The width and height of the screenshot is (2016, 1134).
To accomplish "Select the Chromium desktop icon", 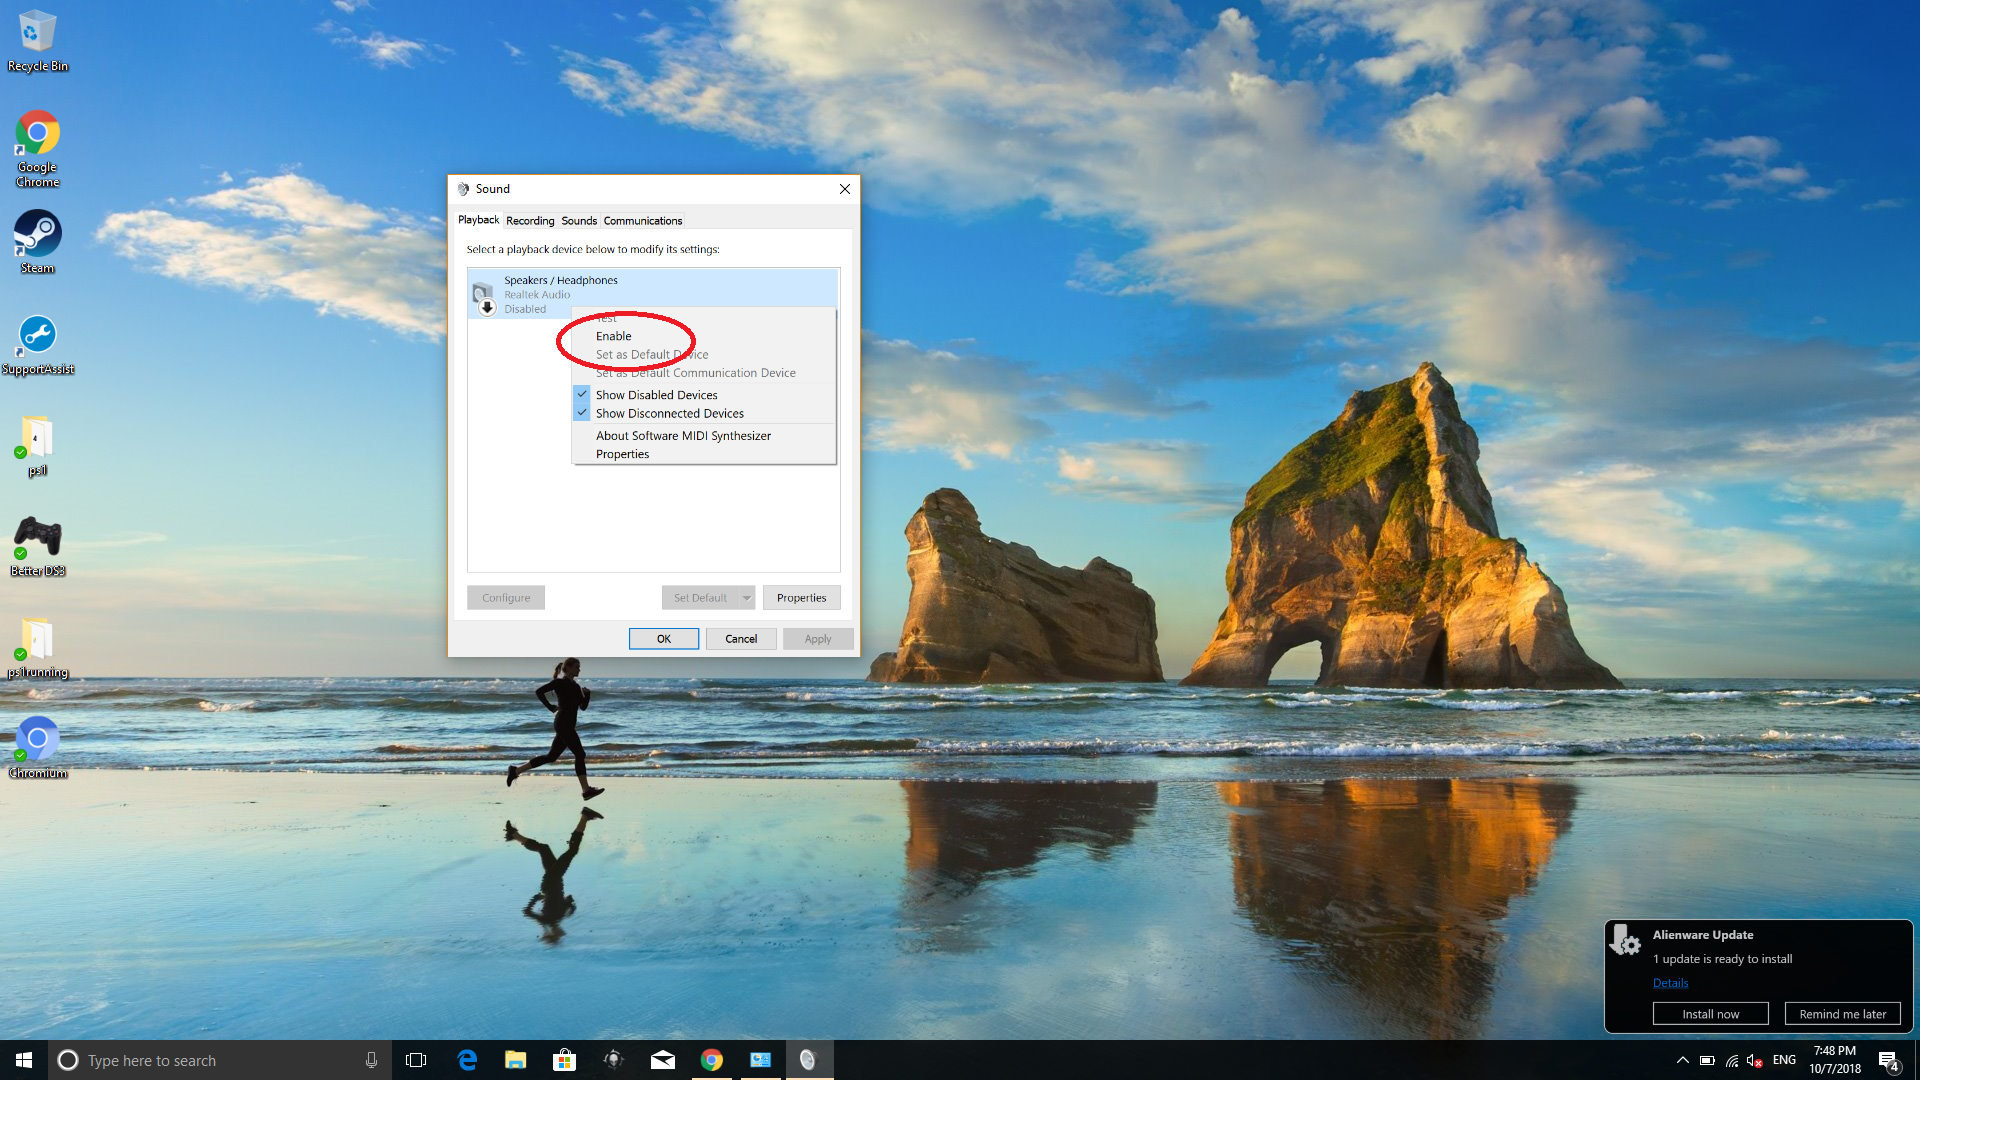I will (x=37, y=740).
